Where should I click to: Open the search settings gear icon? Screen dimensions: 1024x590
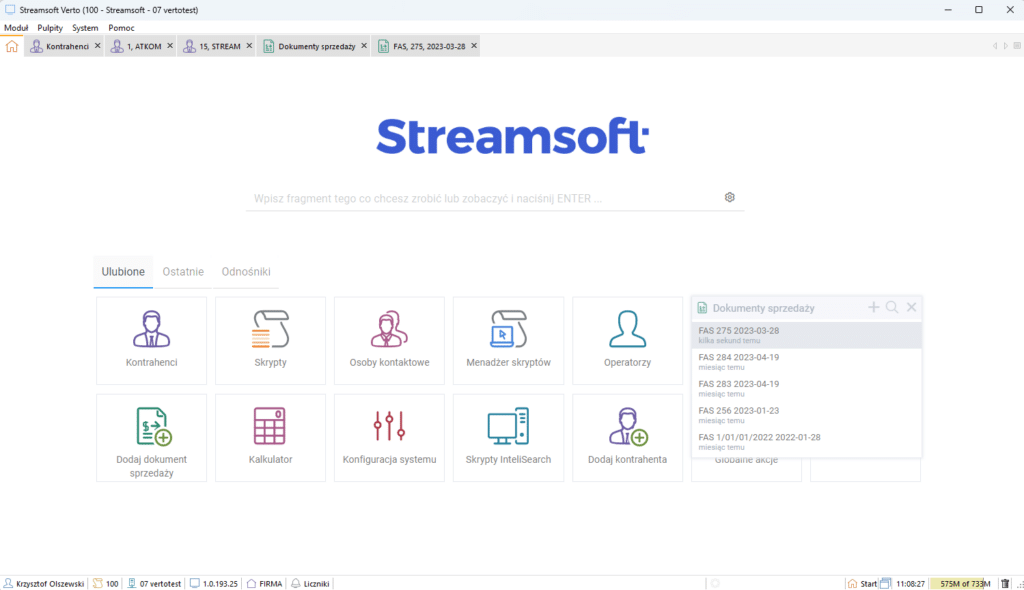[729, 197]
